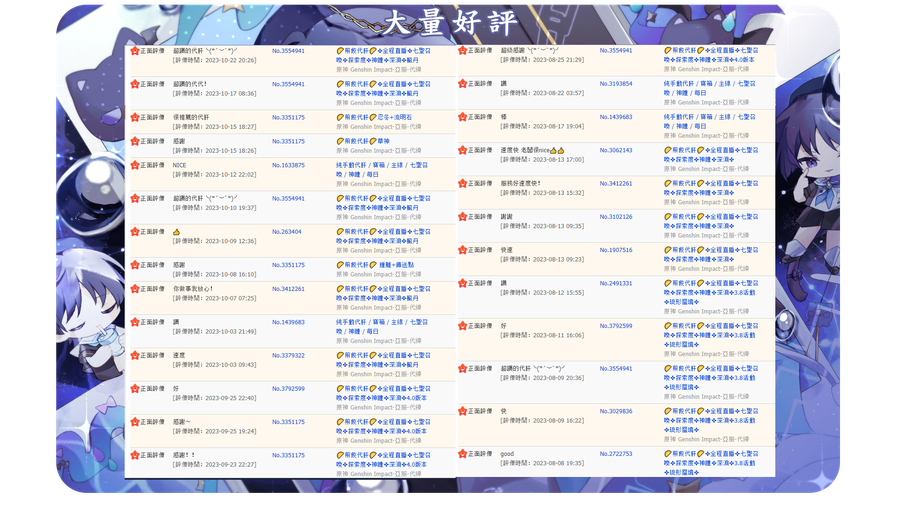Click the star icon of the 2023-10-03 09:43 review
Image resolution: width=900 pixels, height=506 pixels.
[135, 356]
